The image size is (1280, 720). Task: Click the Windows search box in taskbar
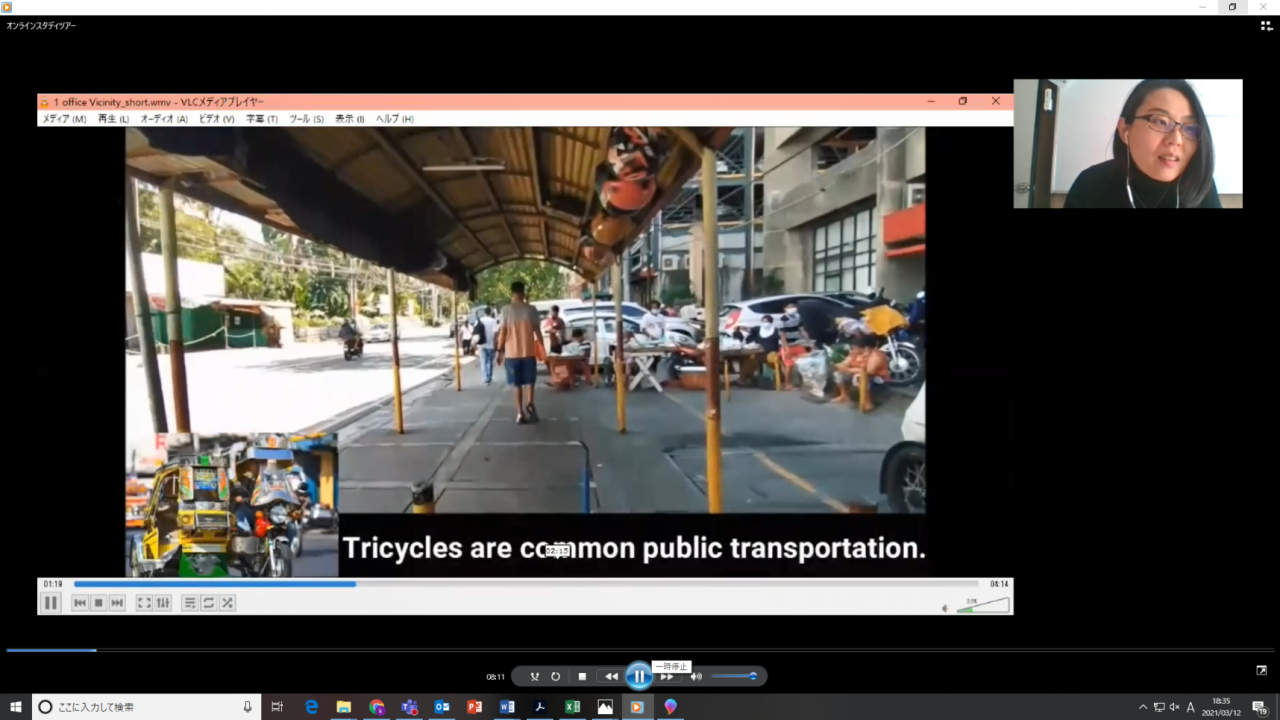[x=146, y=707]
